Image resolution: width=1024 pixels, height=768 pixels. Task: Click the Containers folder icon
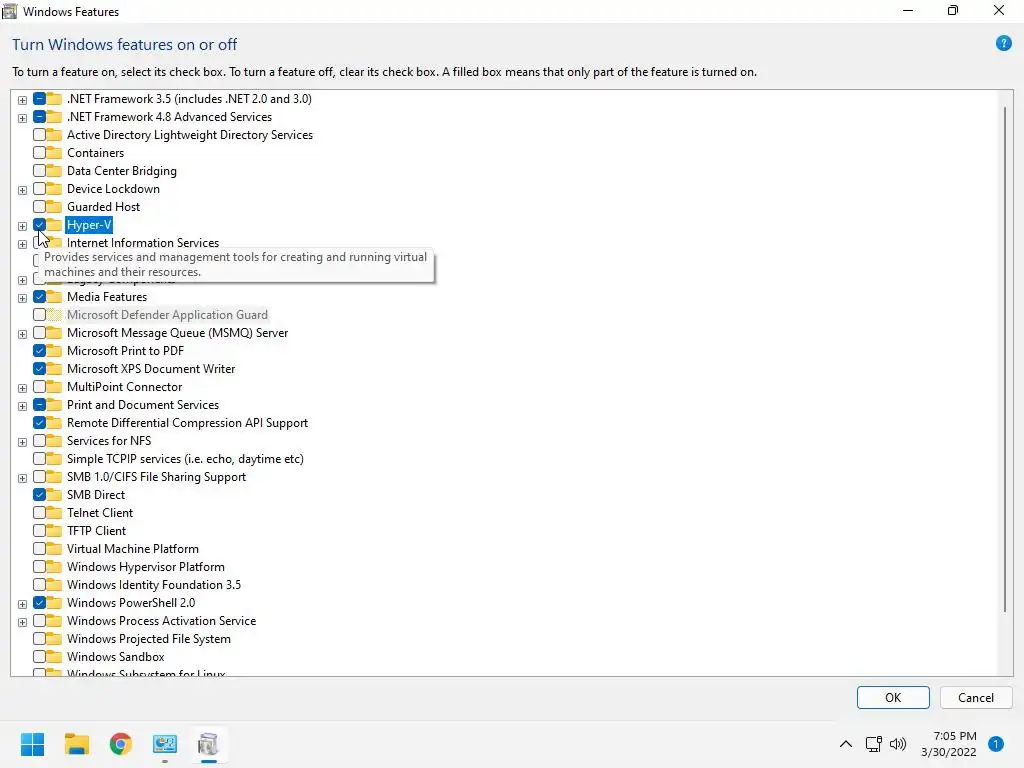54,153
